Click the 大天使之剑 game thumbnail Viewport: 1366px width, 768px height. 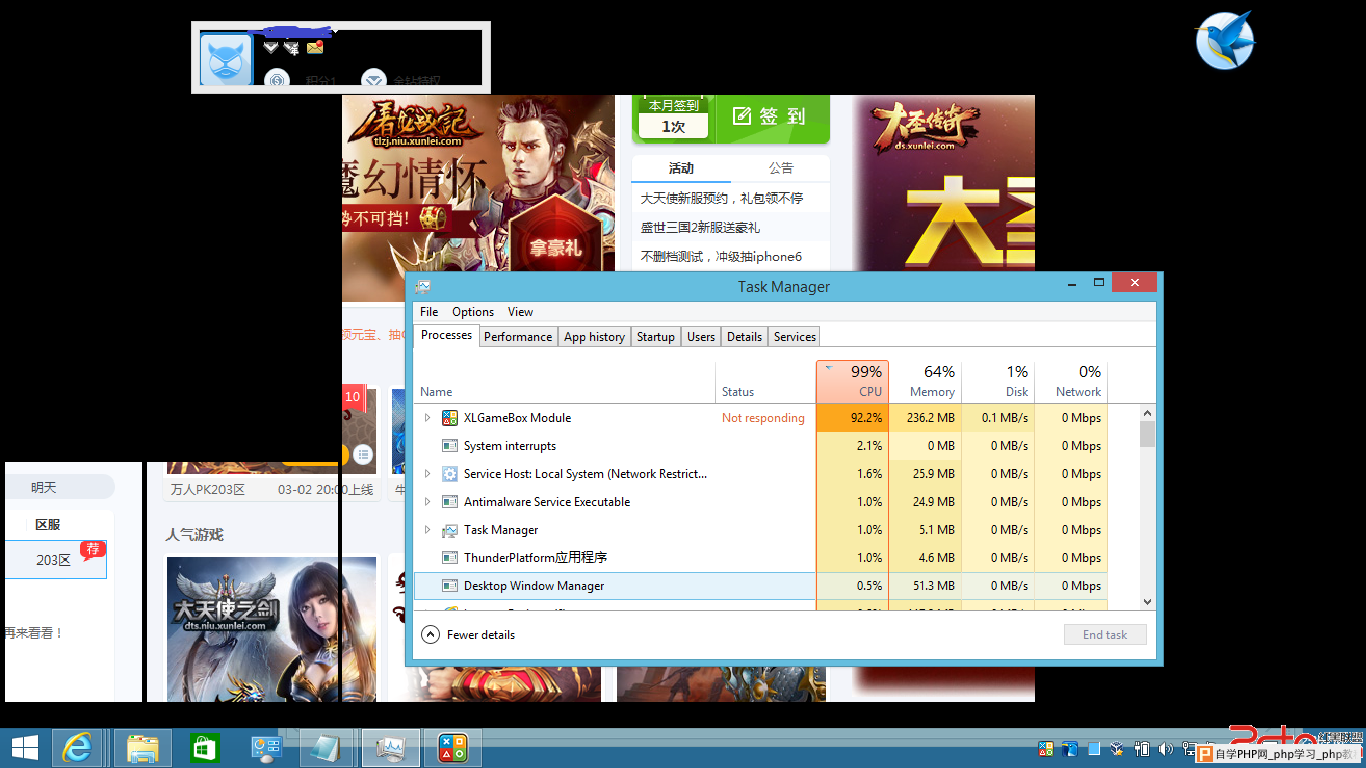pyautogui.click(x=271, y=628)
